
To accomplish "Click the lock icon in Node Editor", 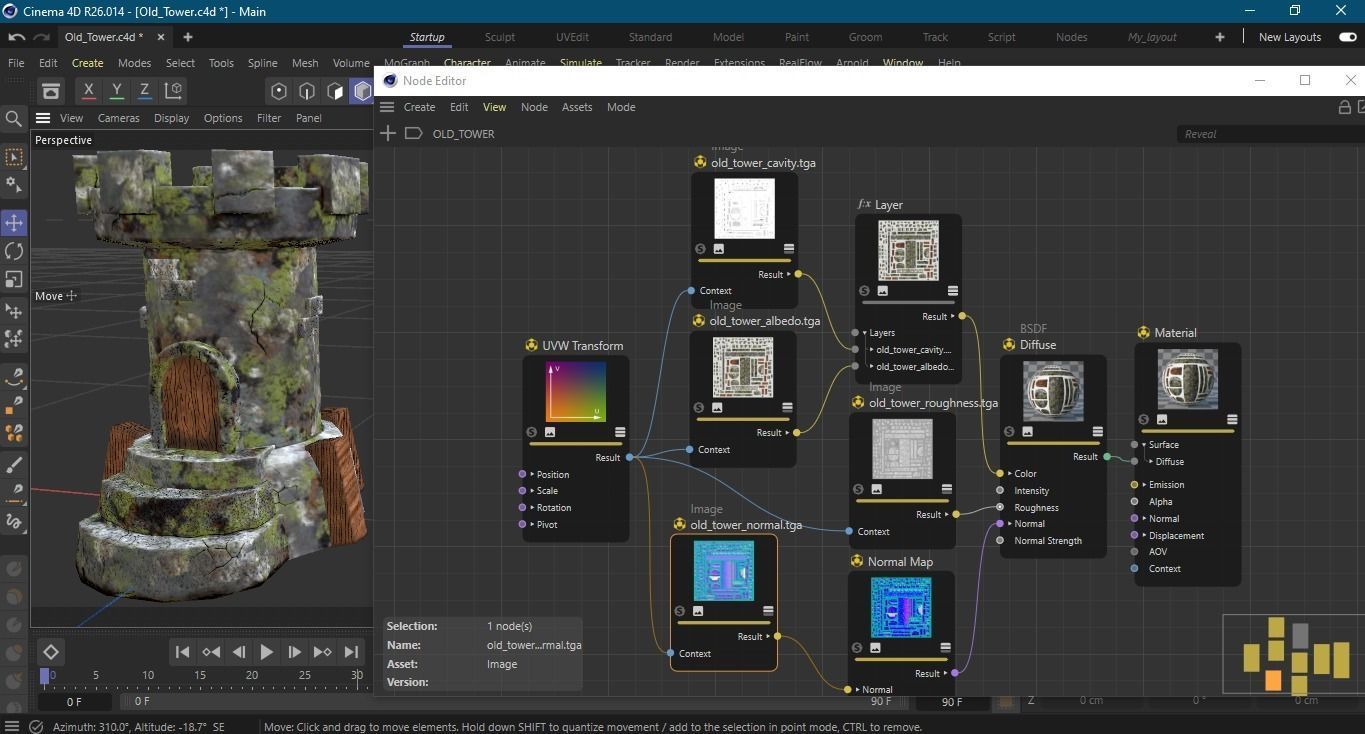I will click(x=1345, y=107).
